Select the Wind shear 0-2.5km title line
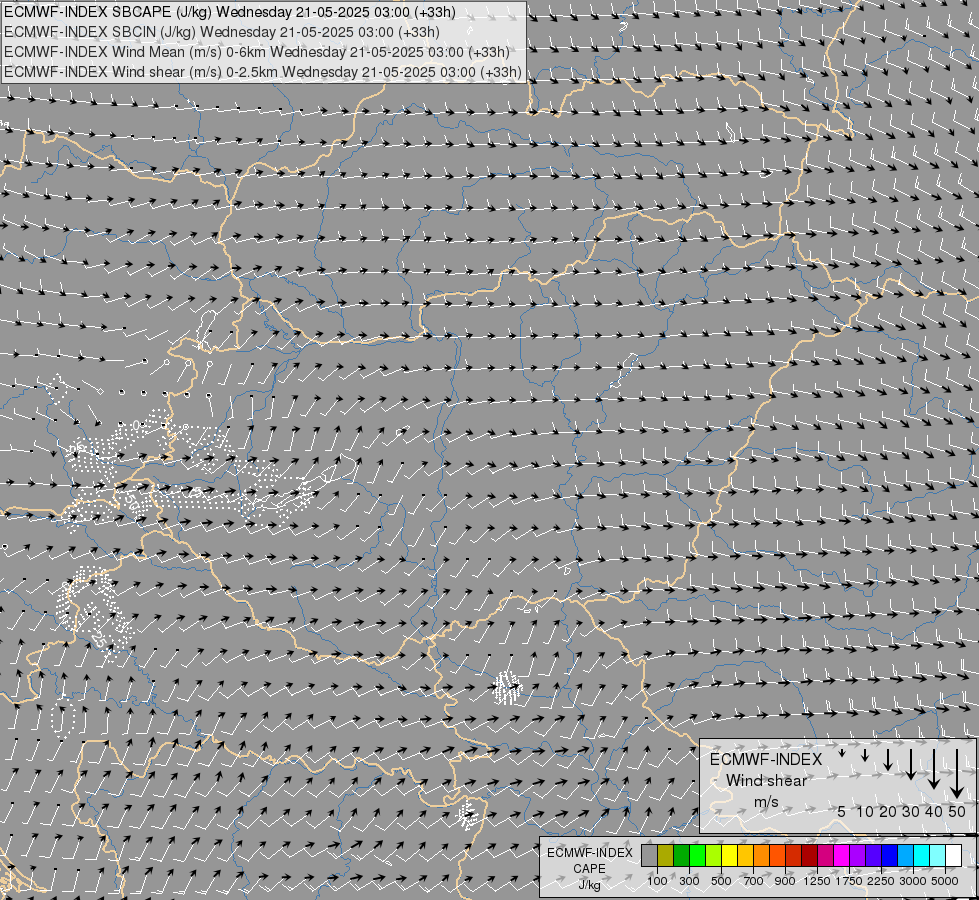Viewport: 979px width, 900px height. pos(263,72)
